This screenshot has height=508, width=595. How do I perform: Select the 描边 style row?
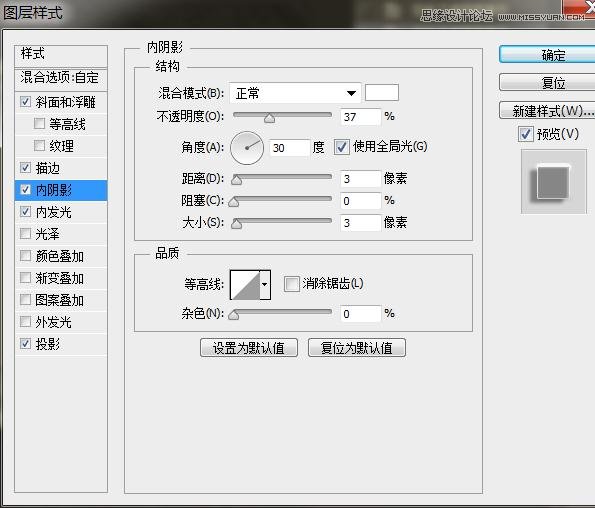click(x=61, y=167)
